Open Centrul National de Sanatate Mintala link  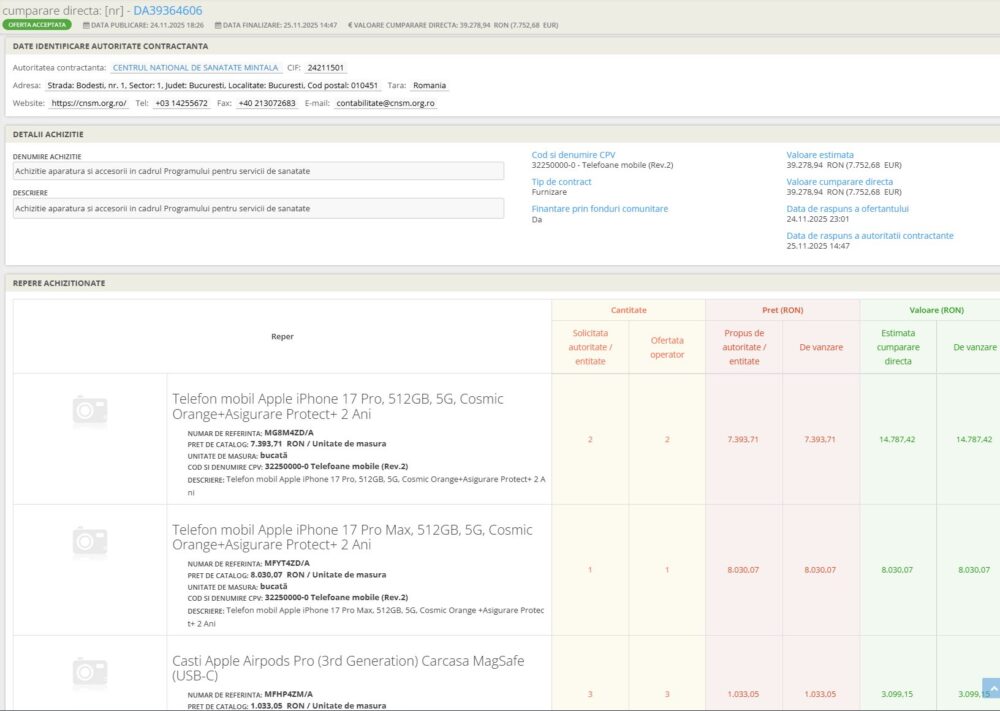(x=195, y=68)
